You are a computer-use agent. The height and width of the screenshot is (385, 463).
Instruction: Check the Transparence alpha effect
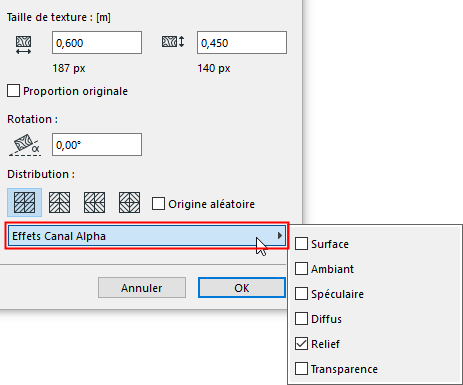pos(301,369)
